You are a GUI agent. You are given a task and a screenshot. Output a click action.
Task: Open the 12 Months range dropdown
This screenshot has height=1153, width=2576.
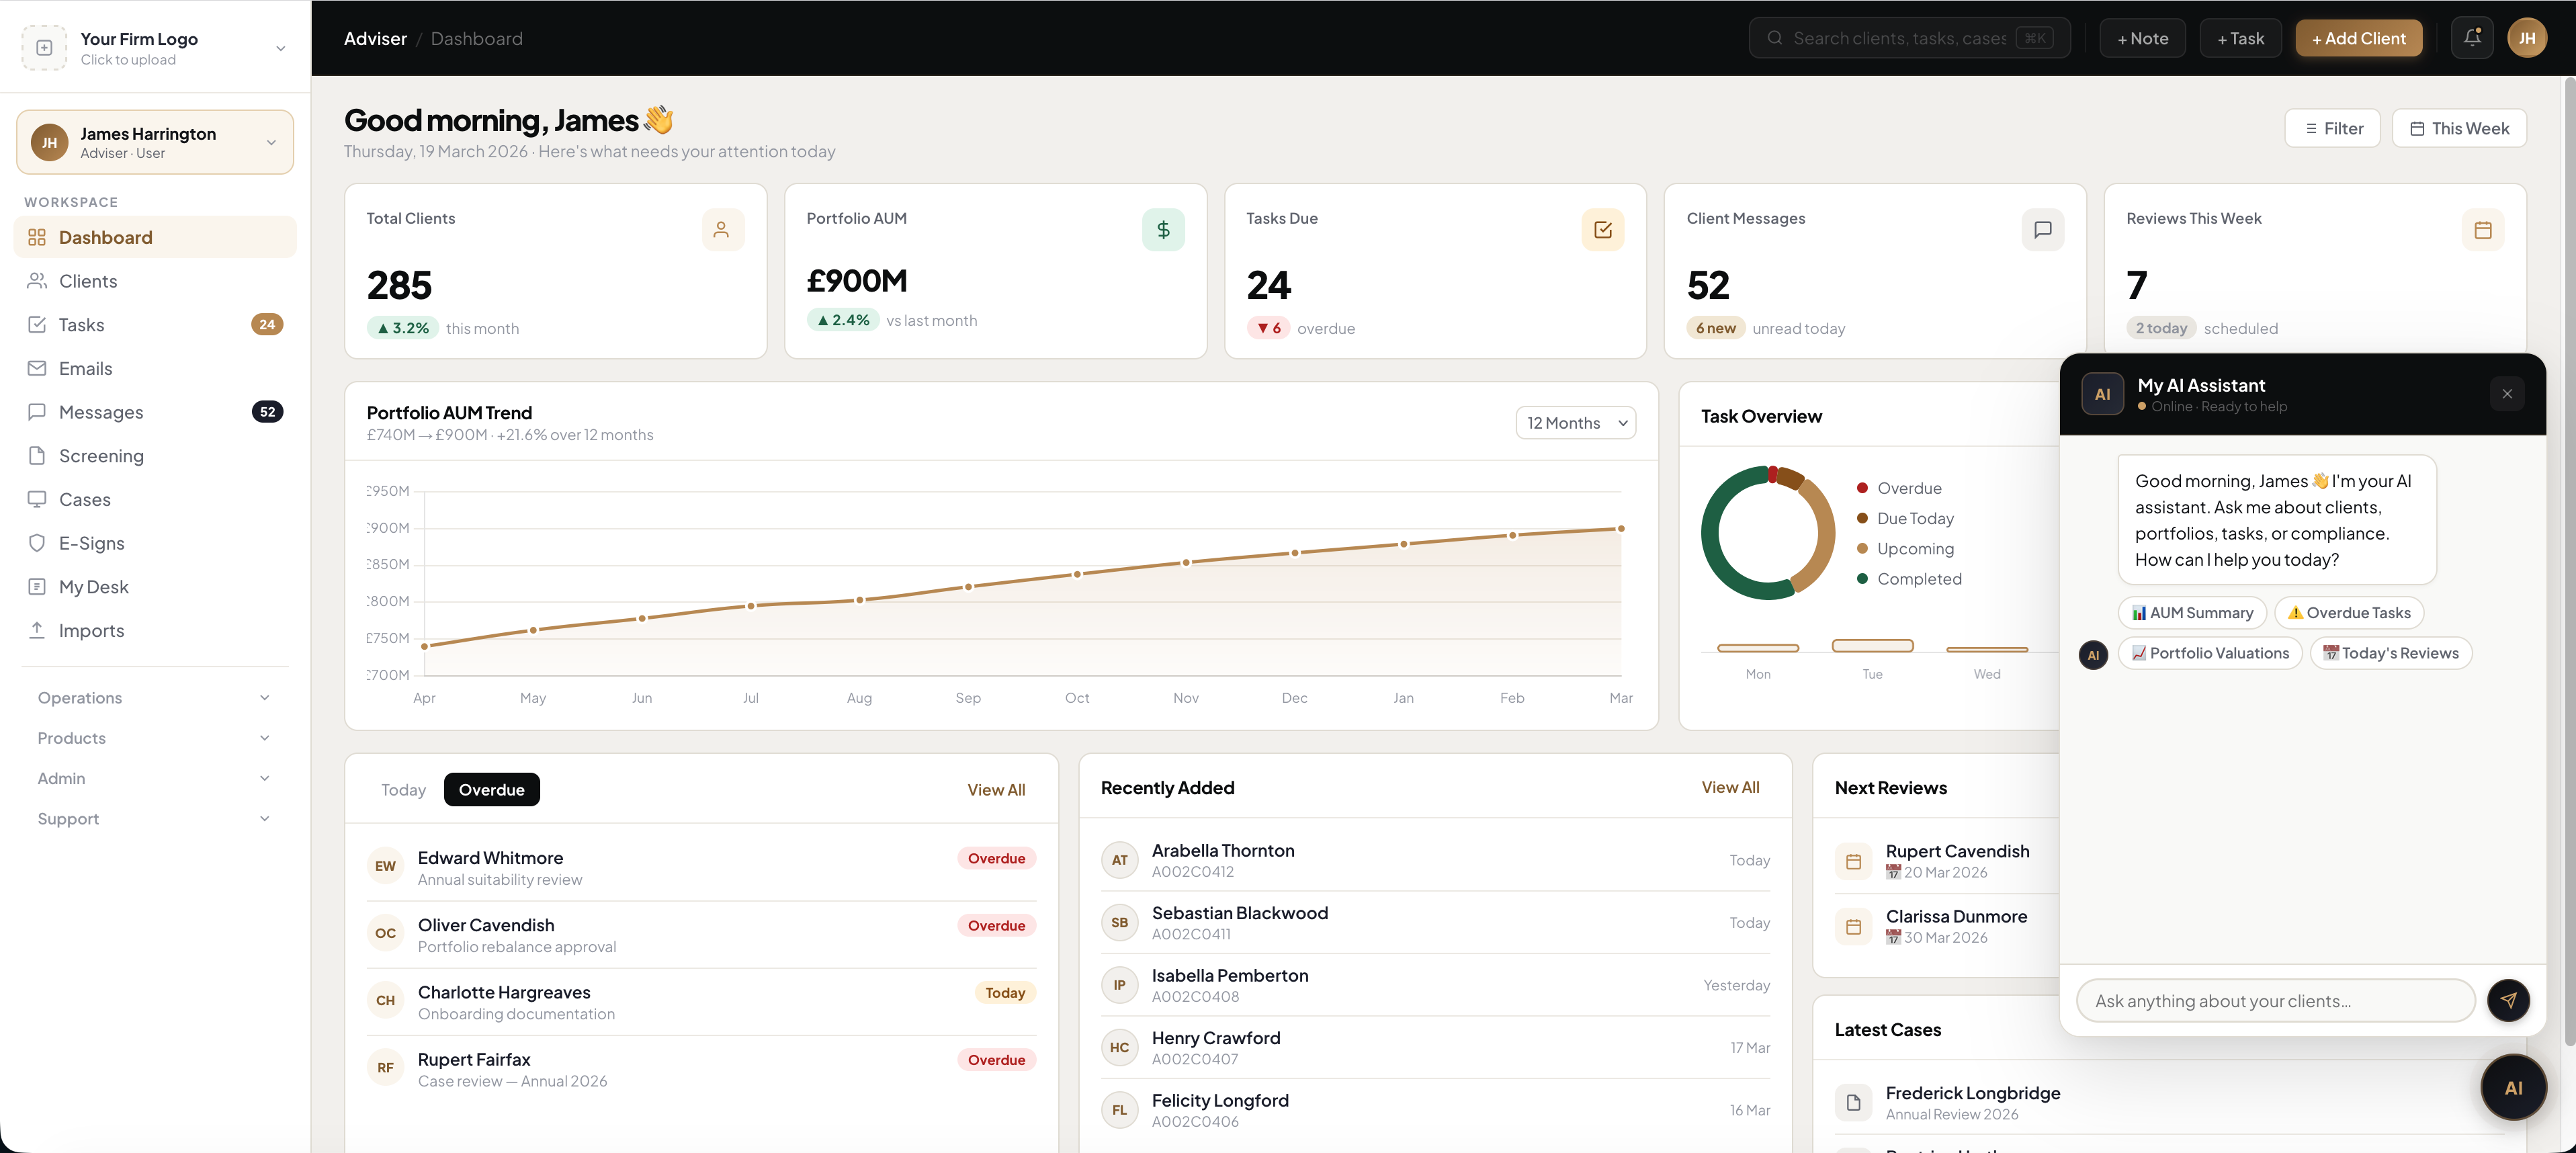click(1575, 423)
